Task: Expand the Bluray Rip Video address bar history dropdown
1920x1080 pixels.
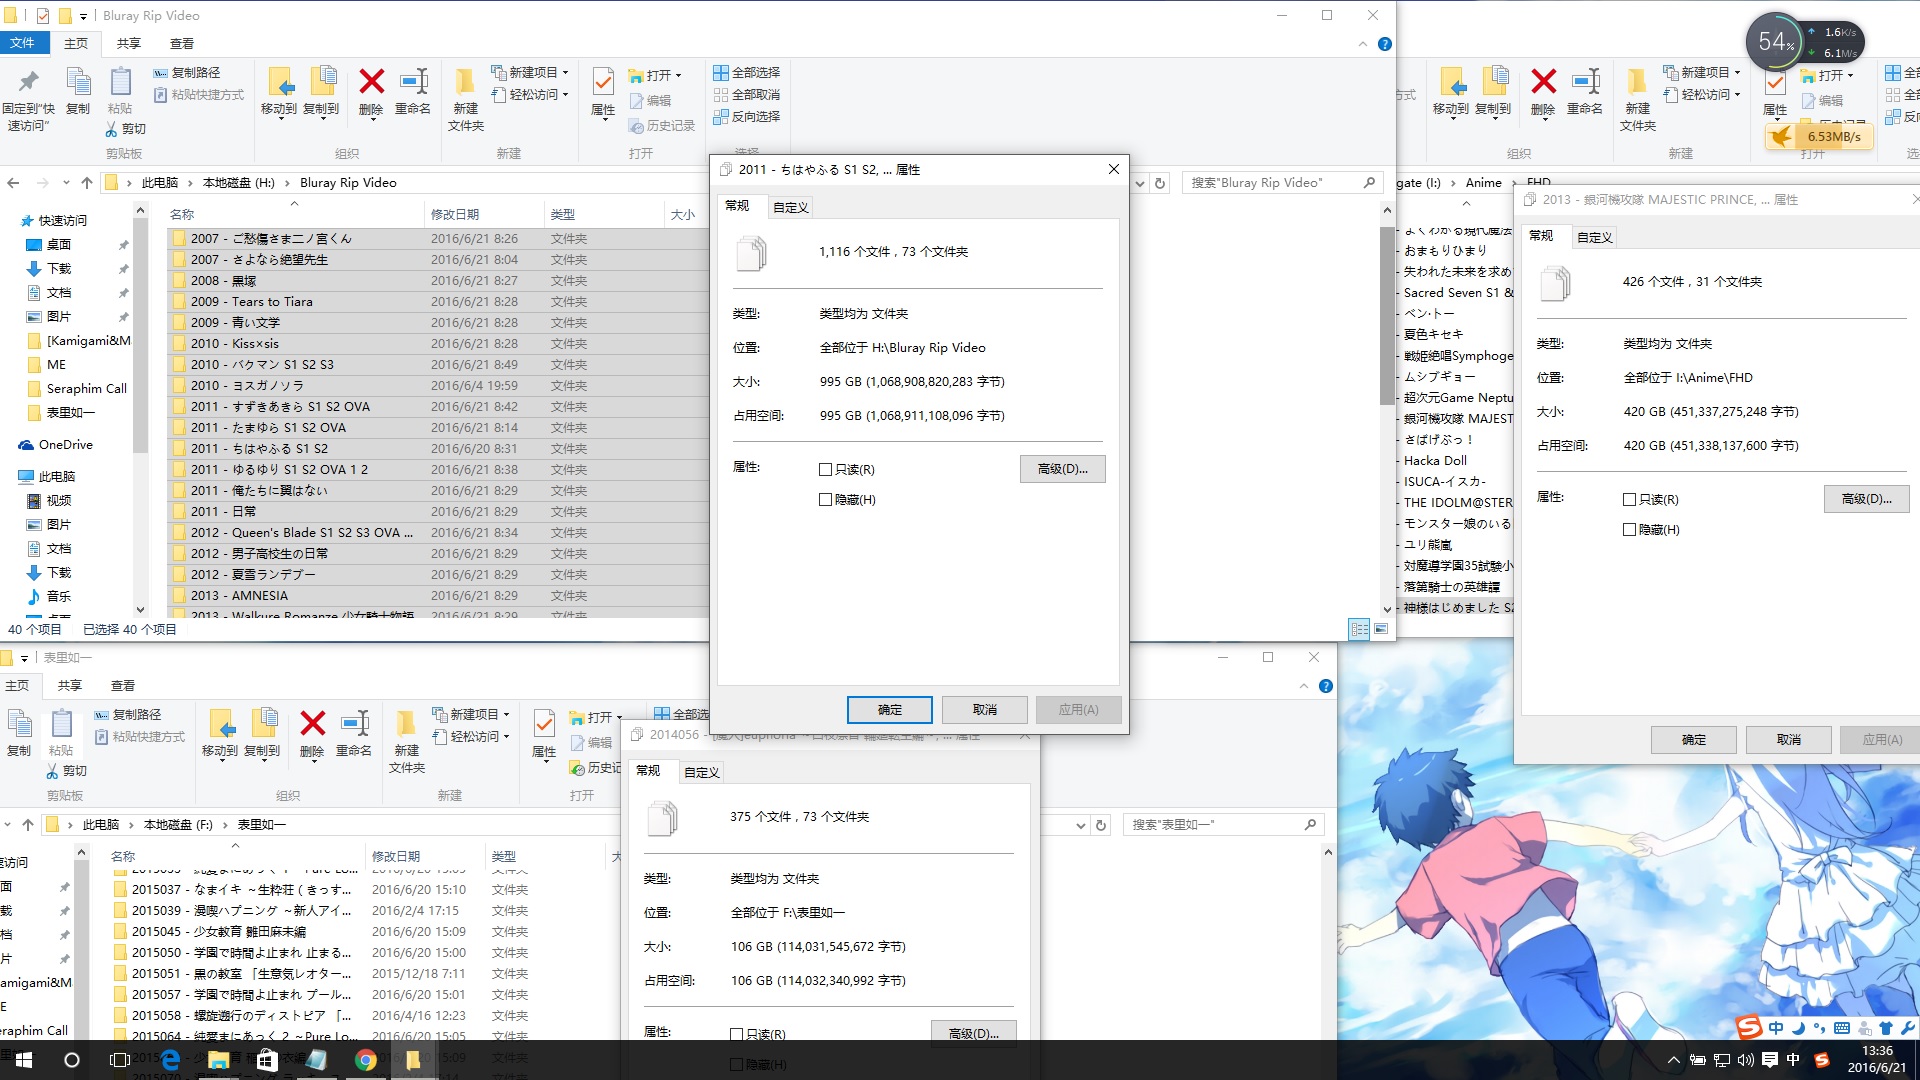Action: click(x=1139, y=183)
